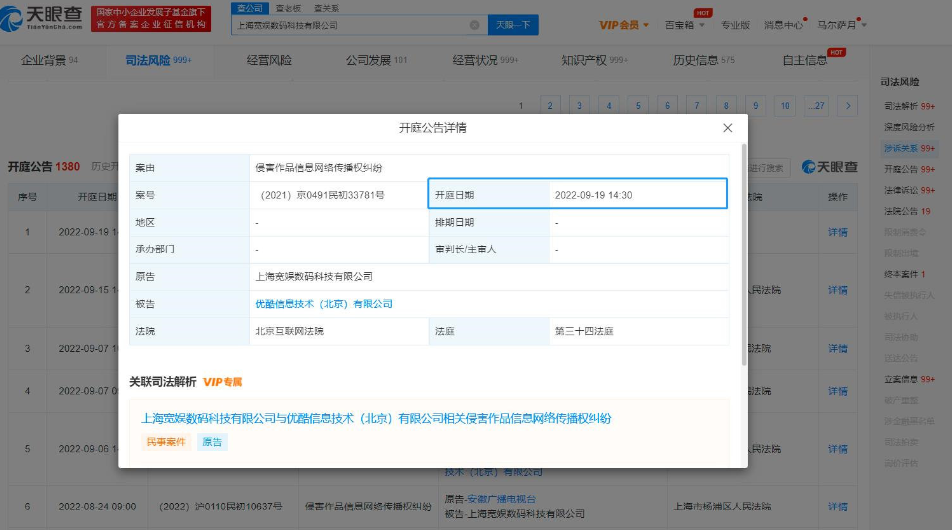Open the 百宝箱 dropdown menu
Viewport: 952px width, 530px height.
(x=684, y=25)
